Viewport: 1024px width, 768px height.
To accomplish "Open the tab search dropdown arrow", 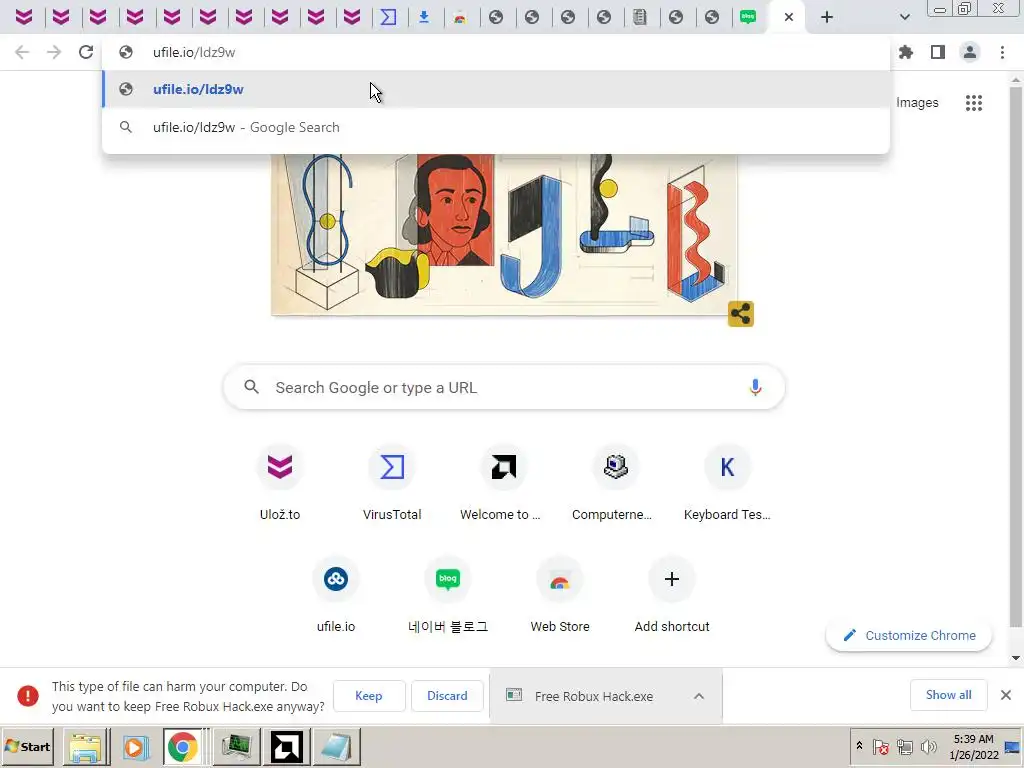I will [904, 17].
